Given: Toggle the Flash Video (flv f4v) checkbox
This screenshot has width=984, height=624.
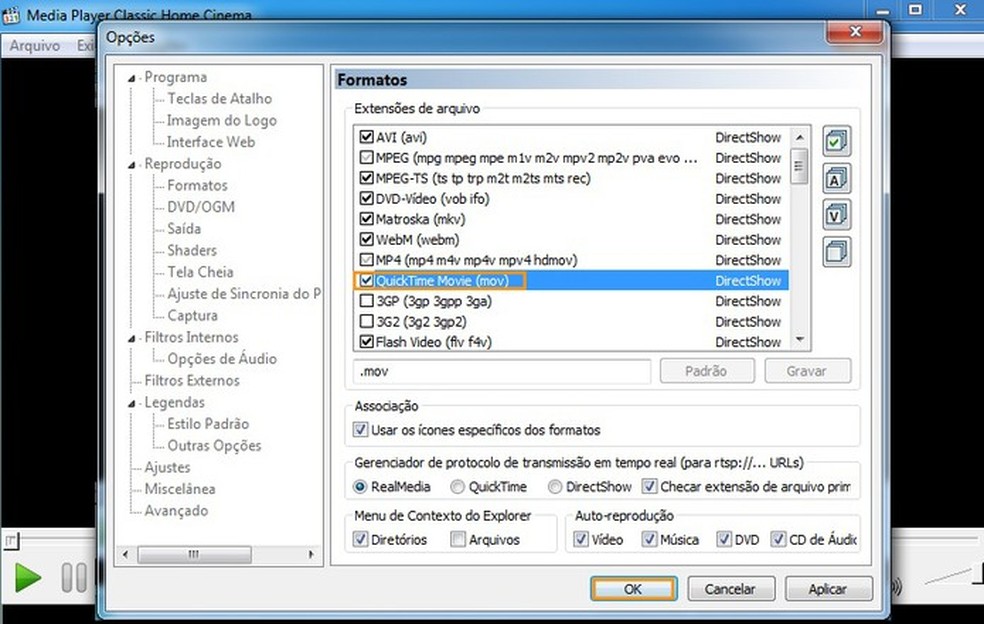Looking at the screenshot, I should click(x=366, y=342).
